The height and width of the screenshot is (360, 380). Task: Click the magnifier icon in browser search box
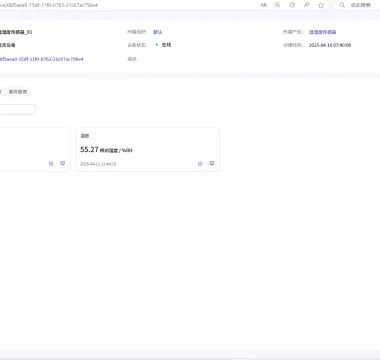tap(342, 5)
